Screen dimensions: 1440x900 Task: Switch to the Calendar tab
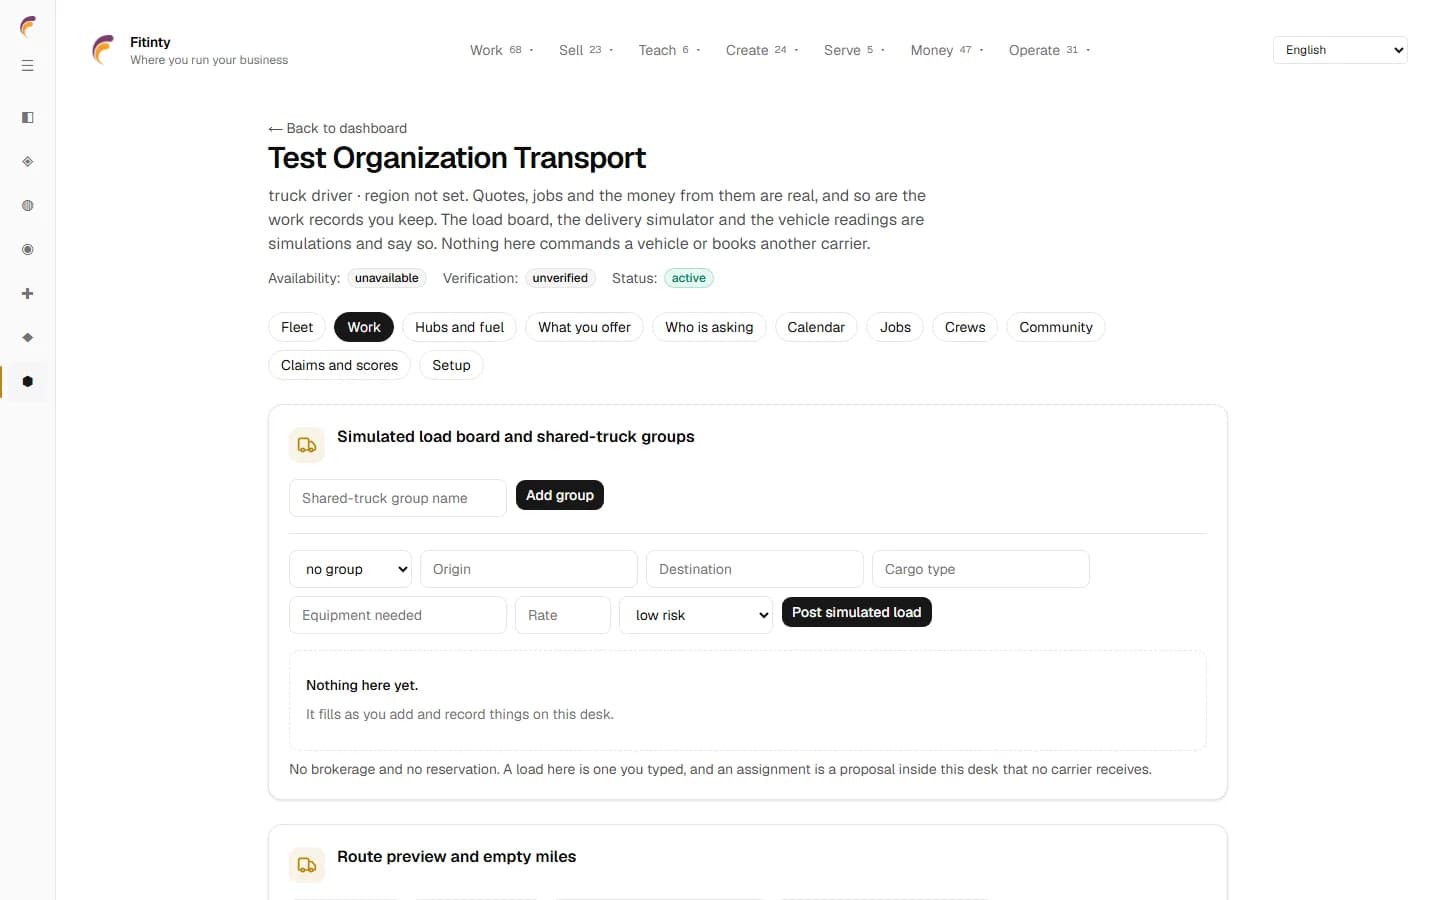[816, 327]
